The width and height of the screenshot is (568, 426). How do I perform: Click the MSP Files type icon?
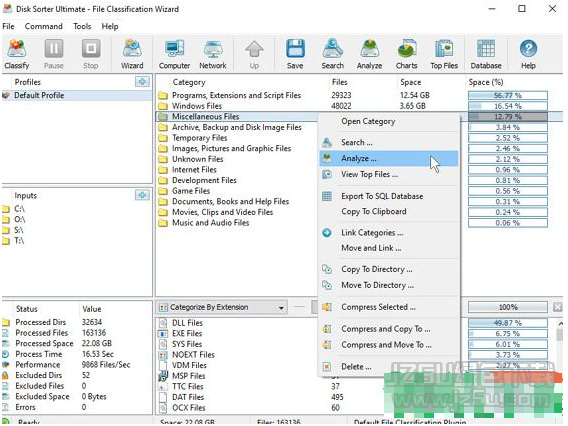point(163,376)
